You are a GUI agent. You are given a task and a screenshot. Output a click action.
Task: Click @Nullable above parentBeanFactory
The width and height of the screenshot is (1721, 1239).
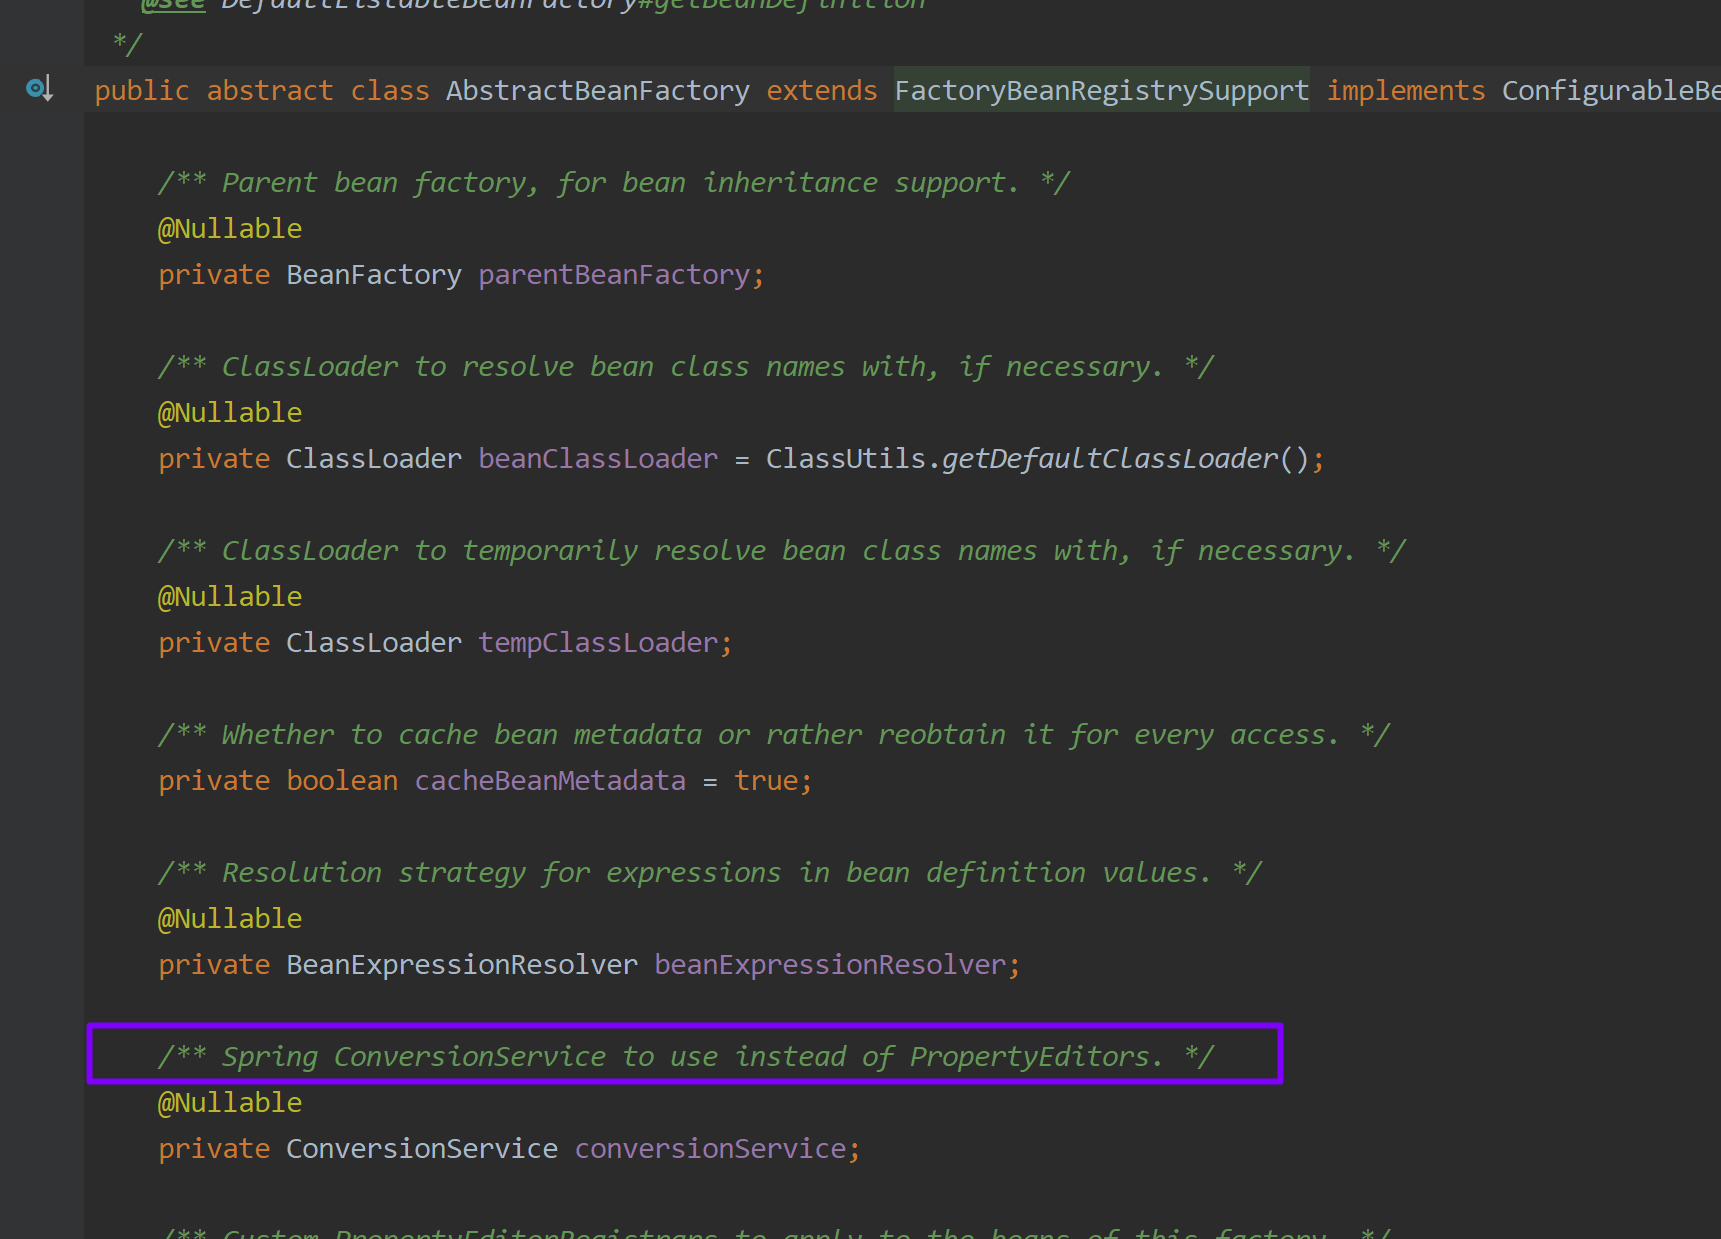[230, 229]
